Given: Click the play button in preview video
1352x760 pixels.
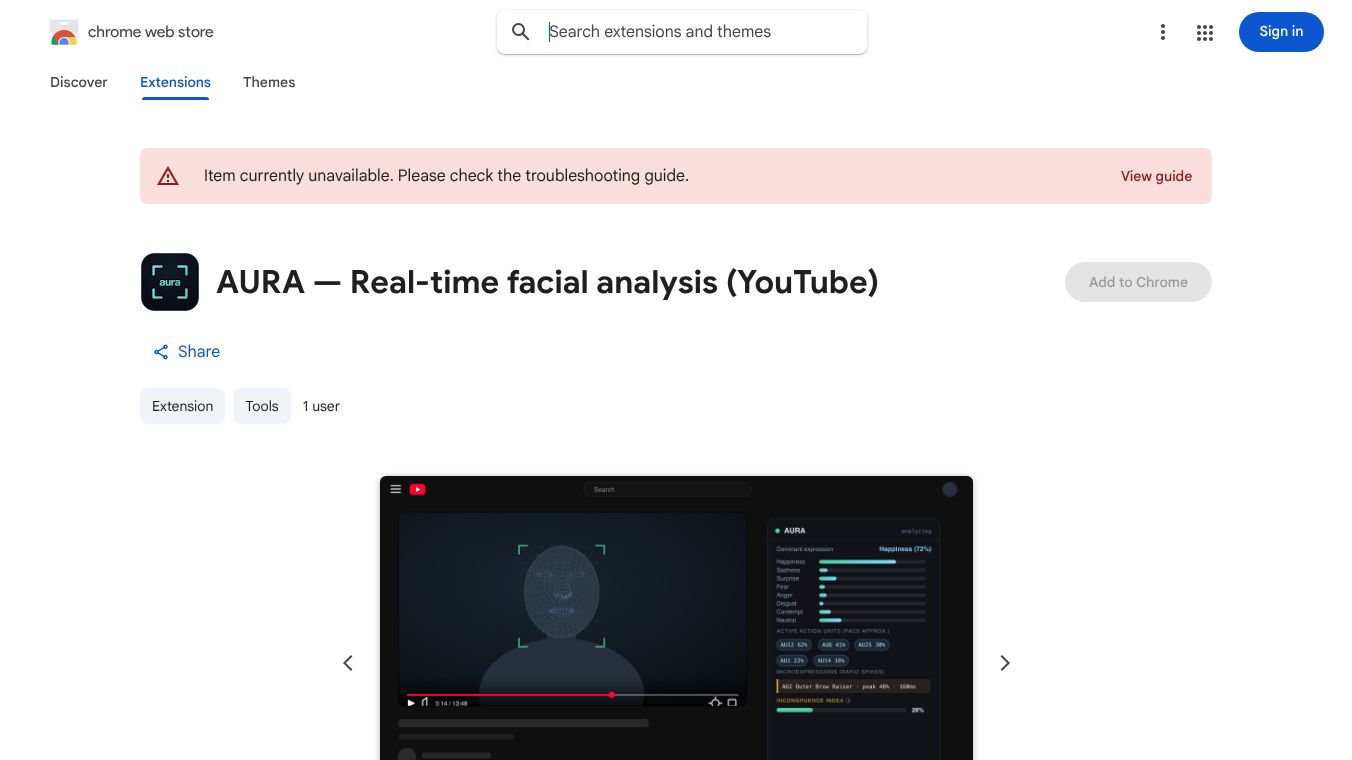Looking at the screenshot, I should [411, 703].
